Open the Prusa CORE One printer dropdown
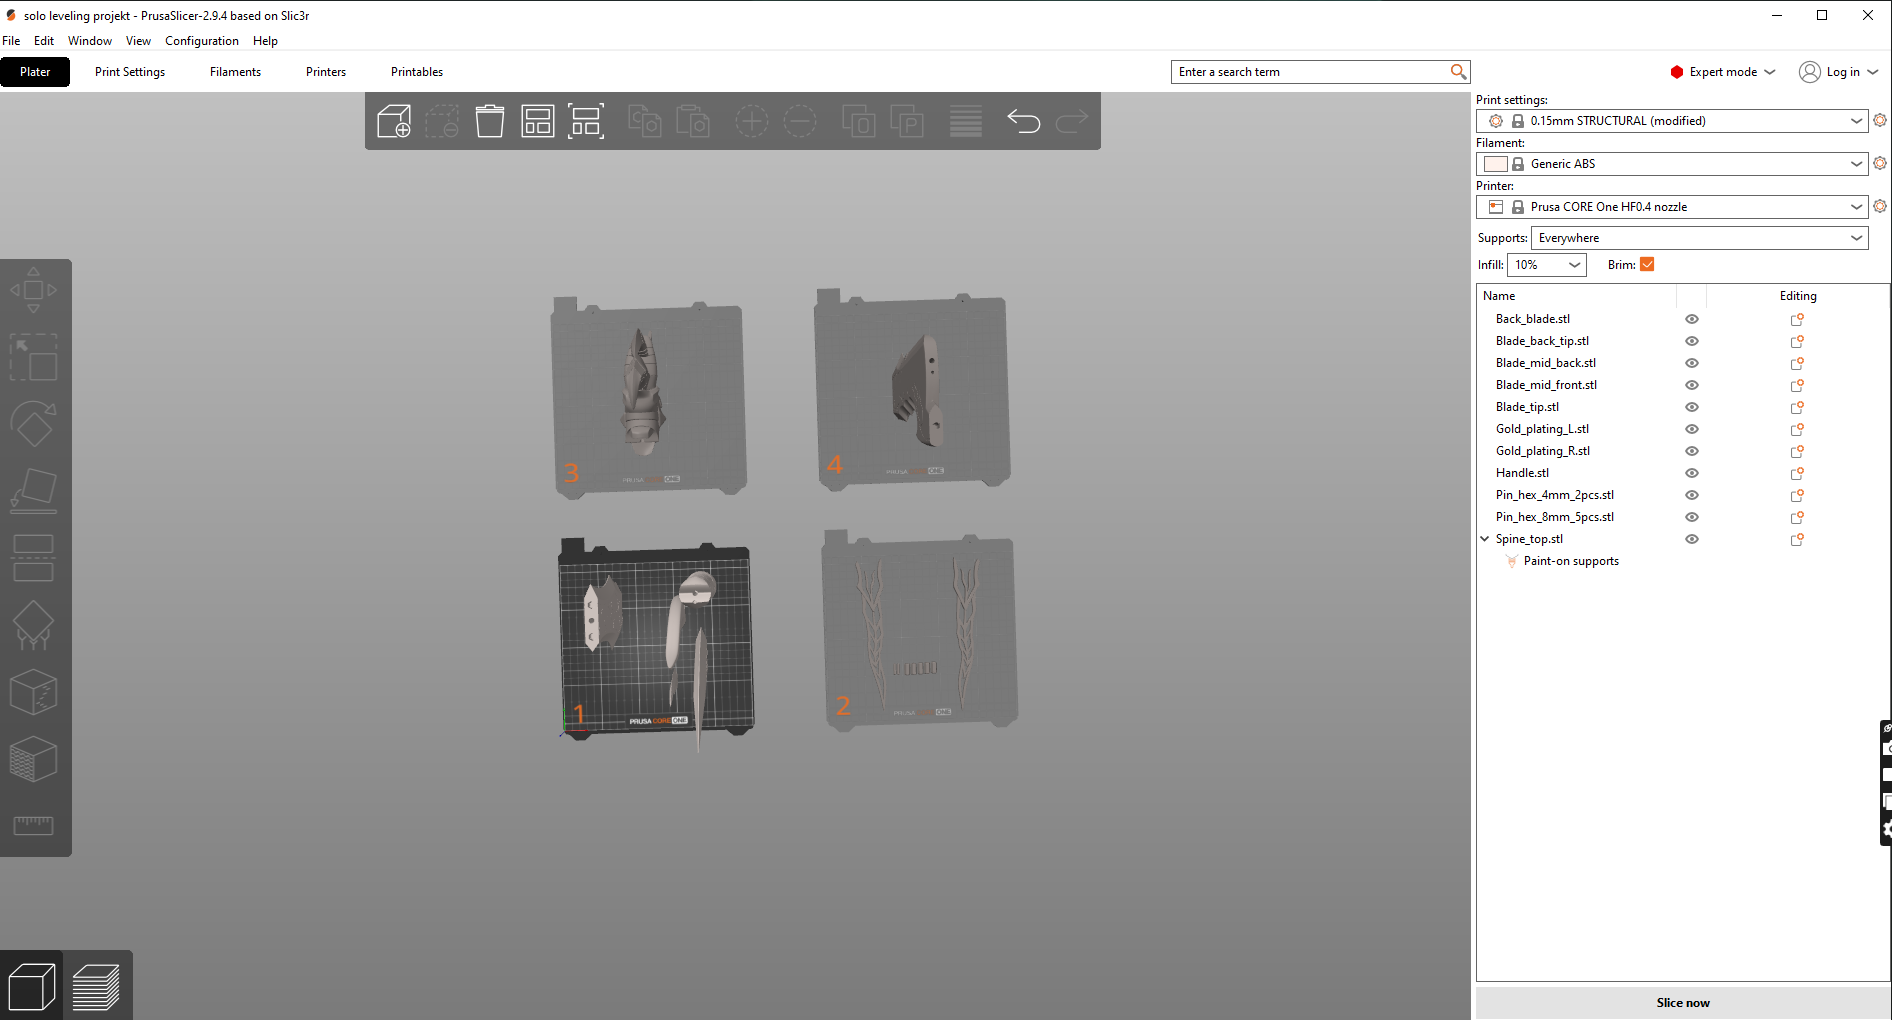Screen dimensions: 1892x1020 pos(1672,207)
